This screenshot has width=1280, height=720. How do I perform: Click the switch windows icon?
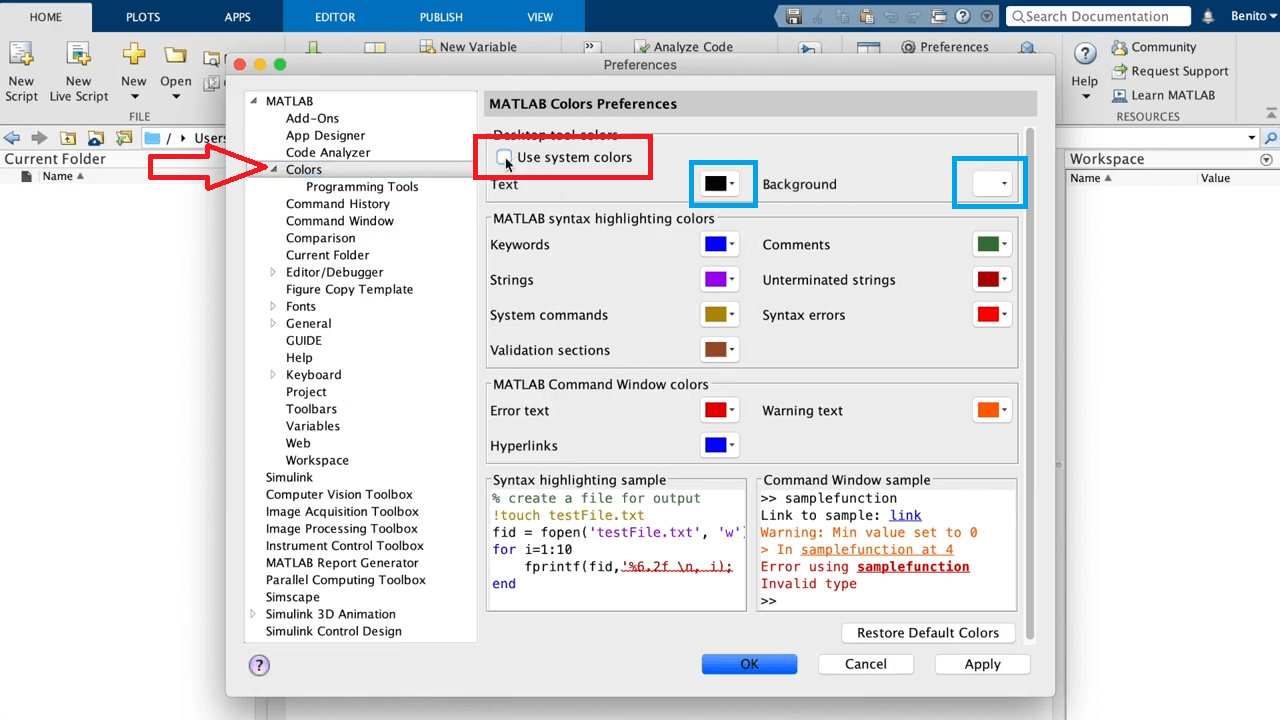coord(938,16)
